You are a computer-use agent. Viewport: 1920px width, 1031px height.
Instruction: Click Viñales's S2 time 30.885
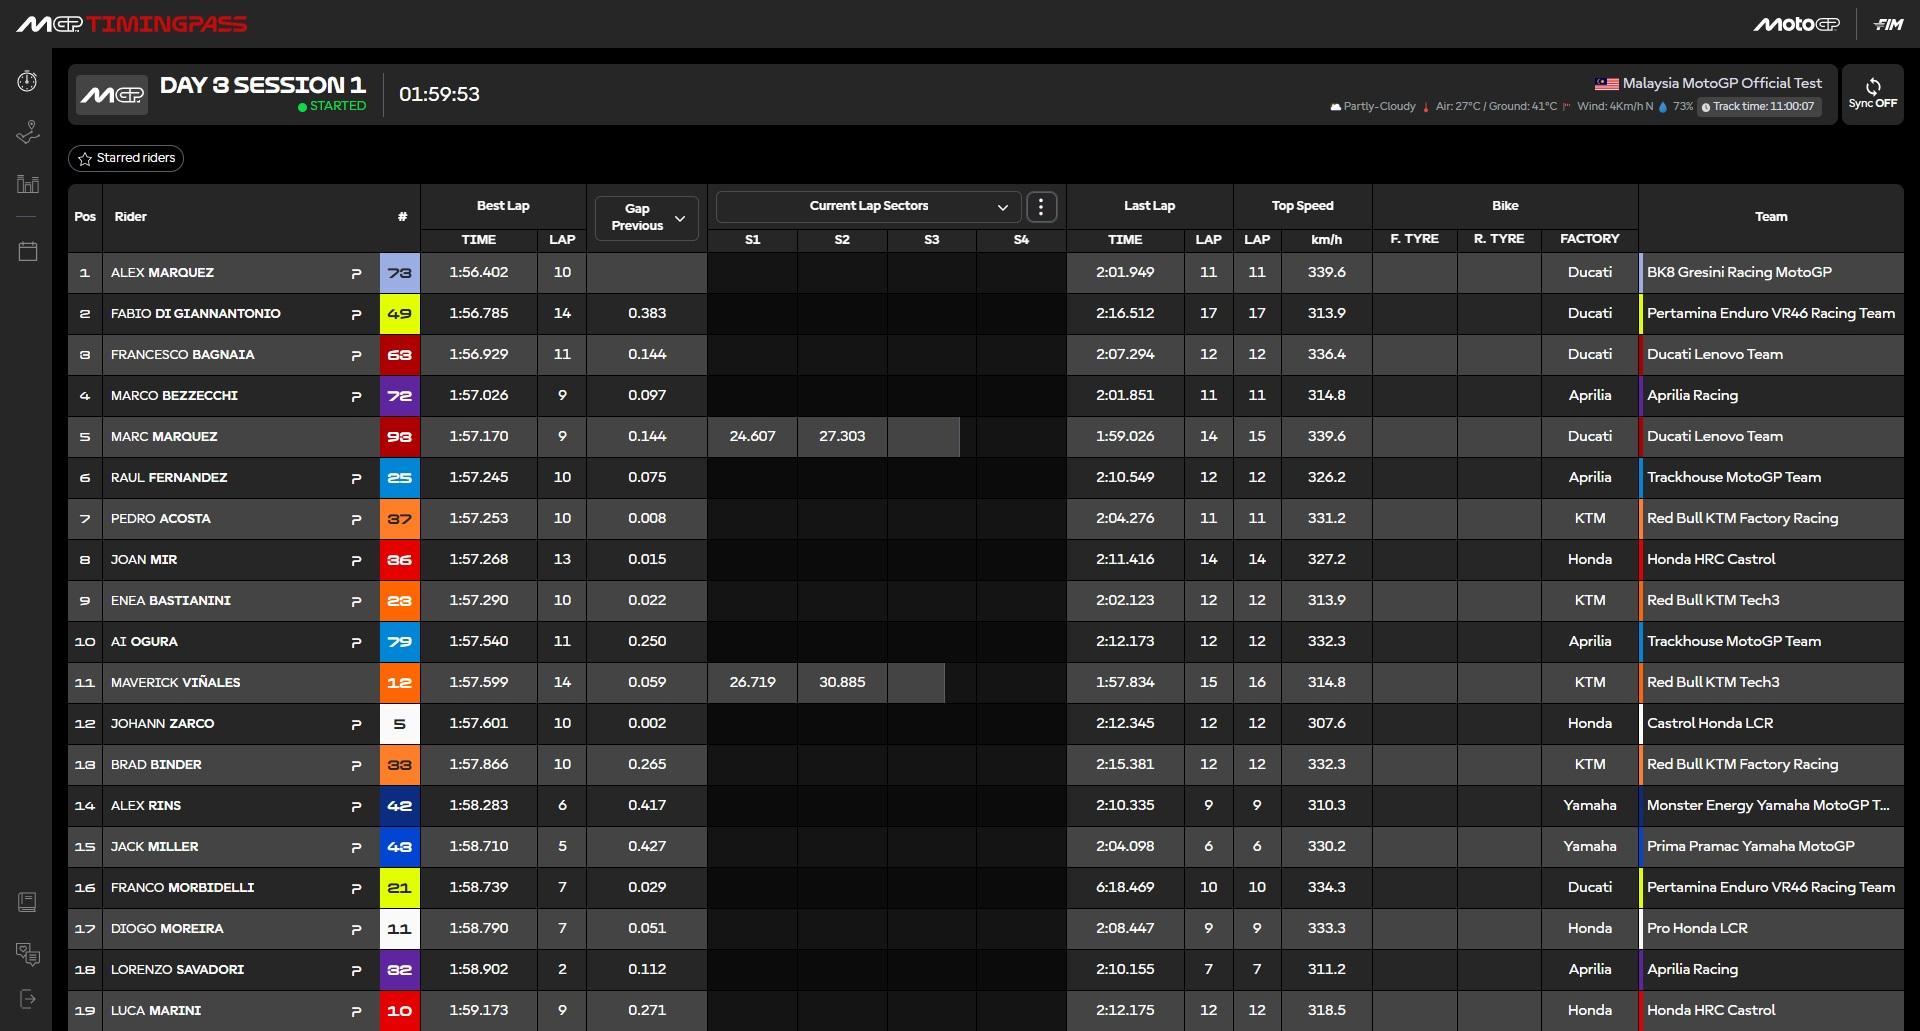point(842,683)
